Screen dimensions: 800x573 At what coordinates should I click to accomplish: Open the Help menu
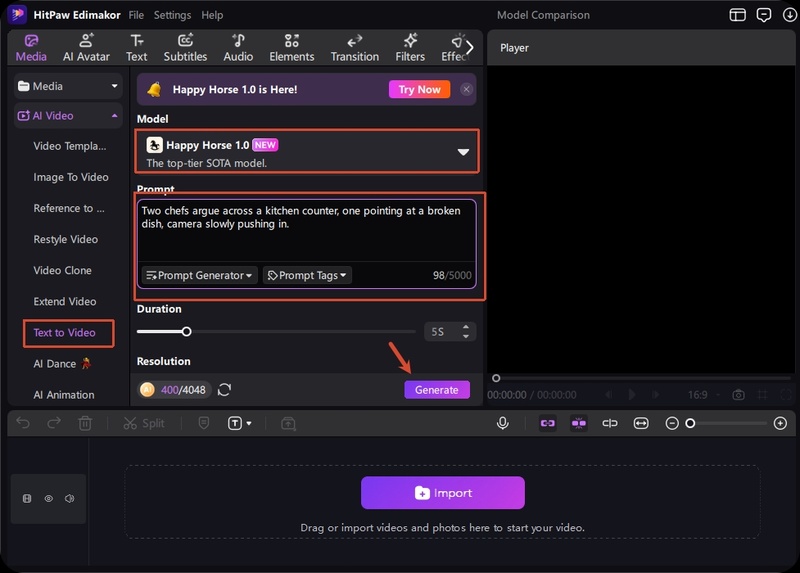coord(212,15)
